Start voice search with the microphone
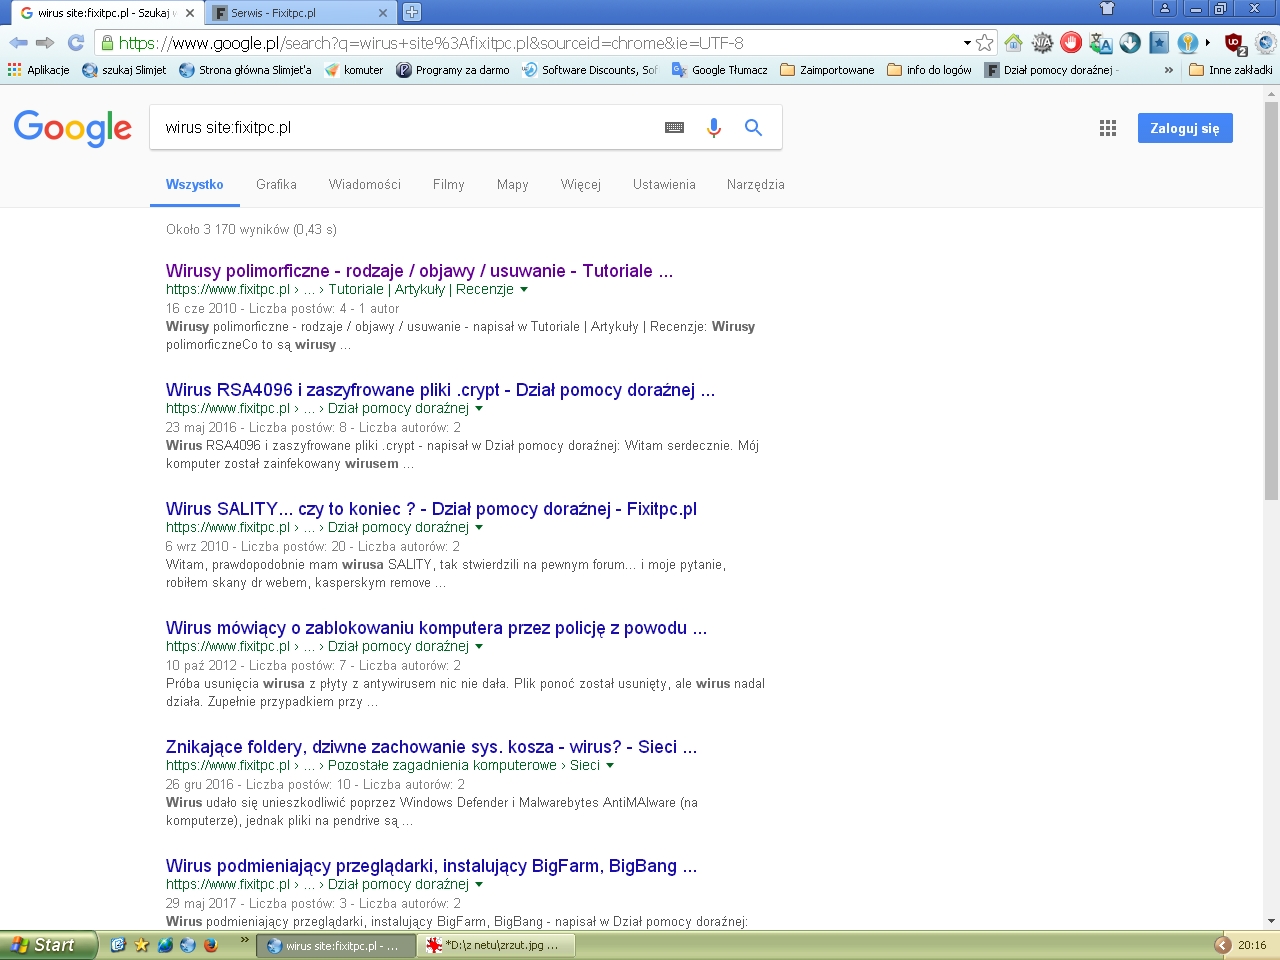 coord(714,128)
